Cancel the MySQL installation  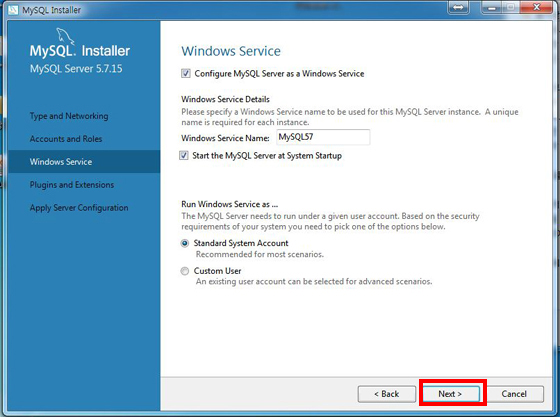514,394
